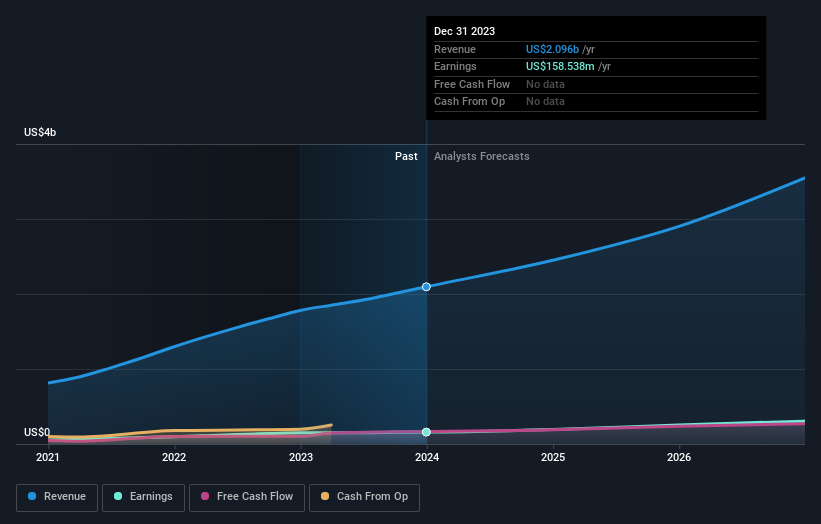
Task: Click Cash From Op row in tooltip
Action: 596,102
